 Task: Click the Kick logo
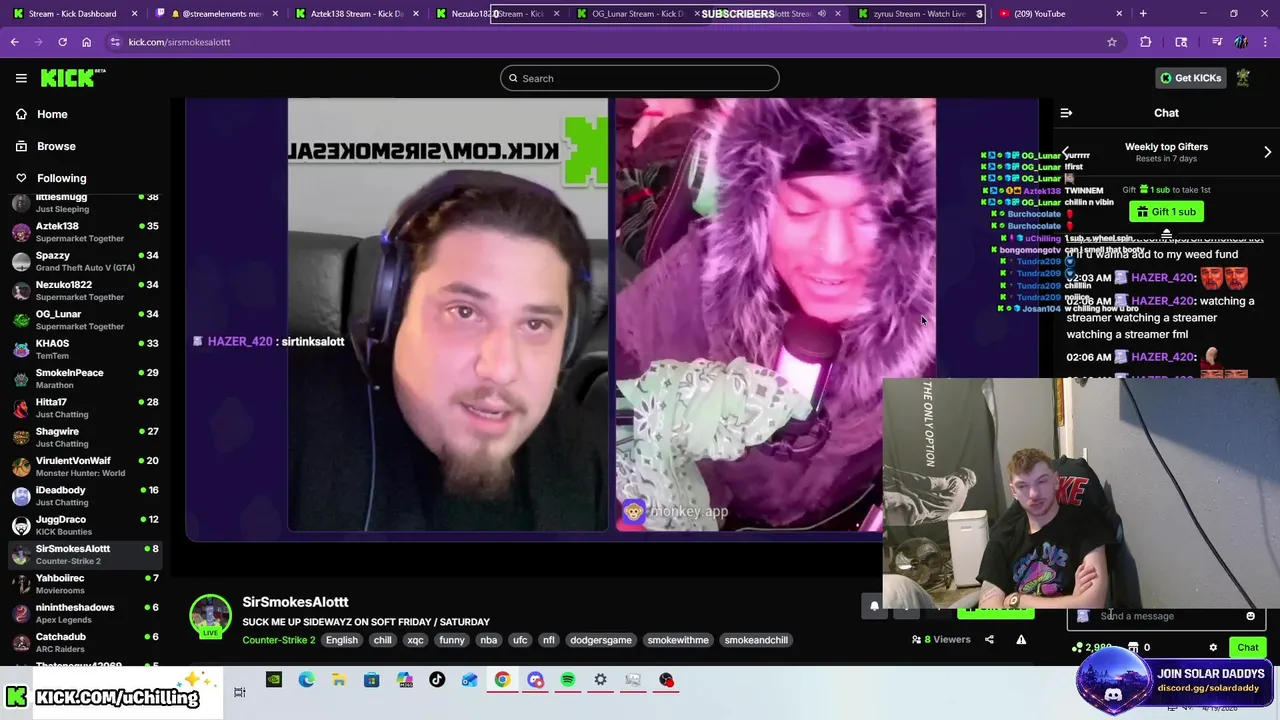click(72, 78)
